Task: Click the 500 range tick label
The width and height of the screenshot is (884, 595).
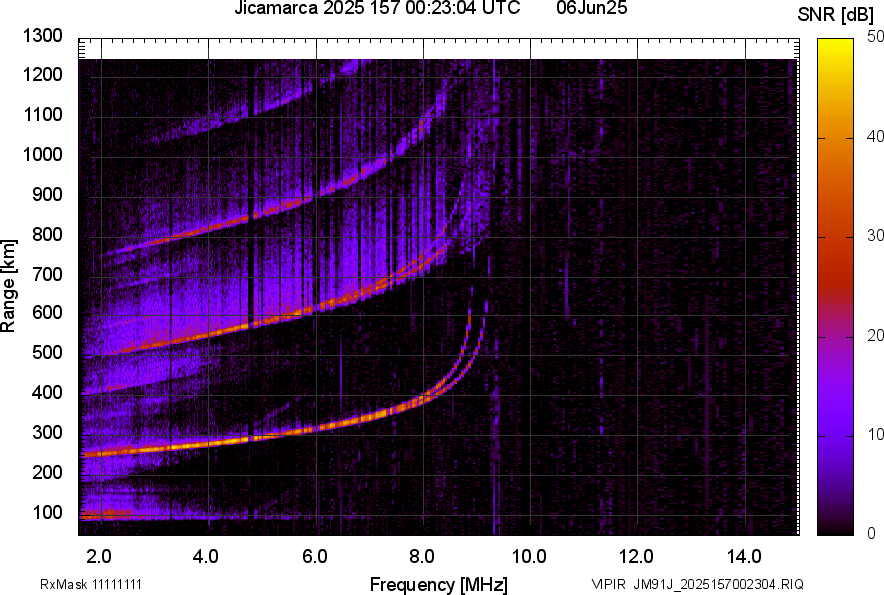Action: pyautogui.click(x=47, y=352)
